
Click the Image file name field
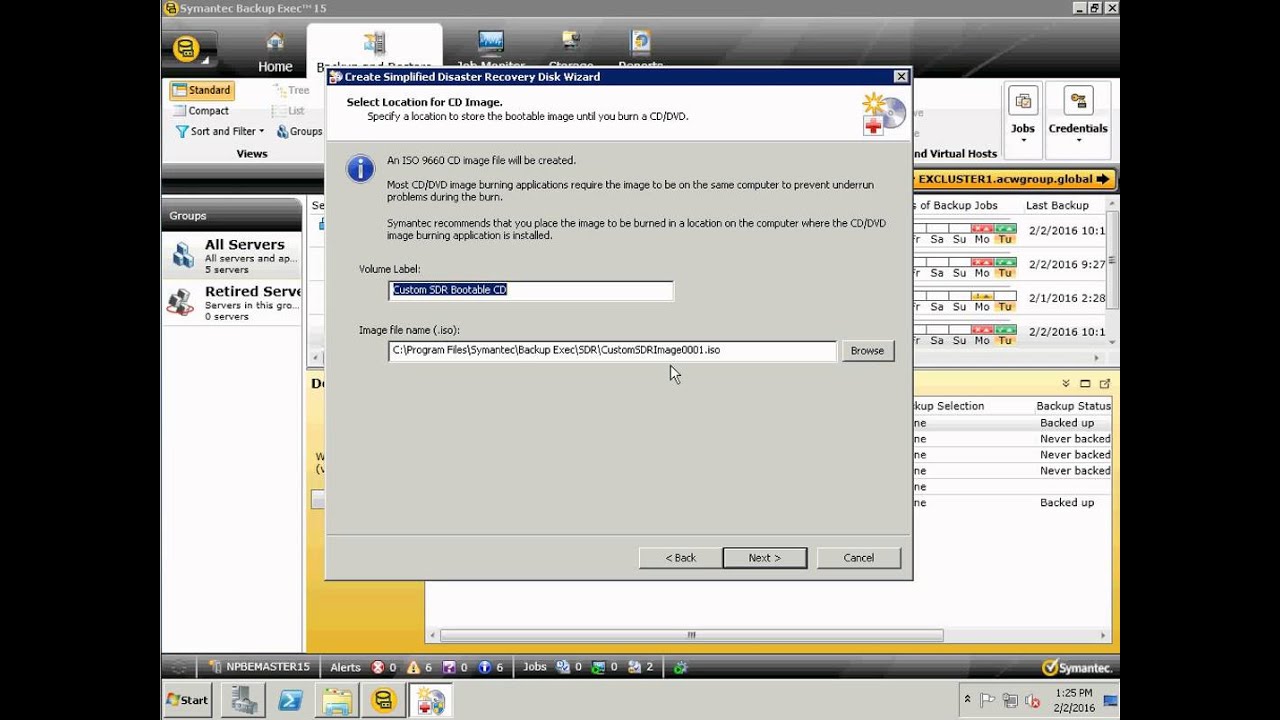tap(612, 351)
